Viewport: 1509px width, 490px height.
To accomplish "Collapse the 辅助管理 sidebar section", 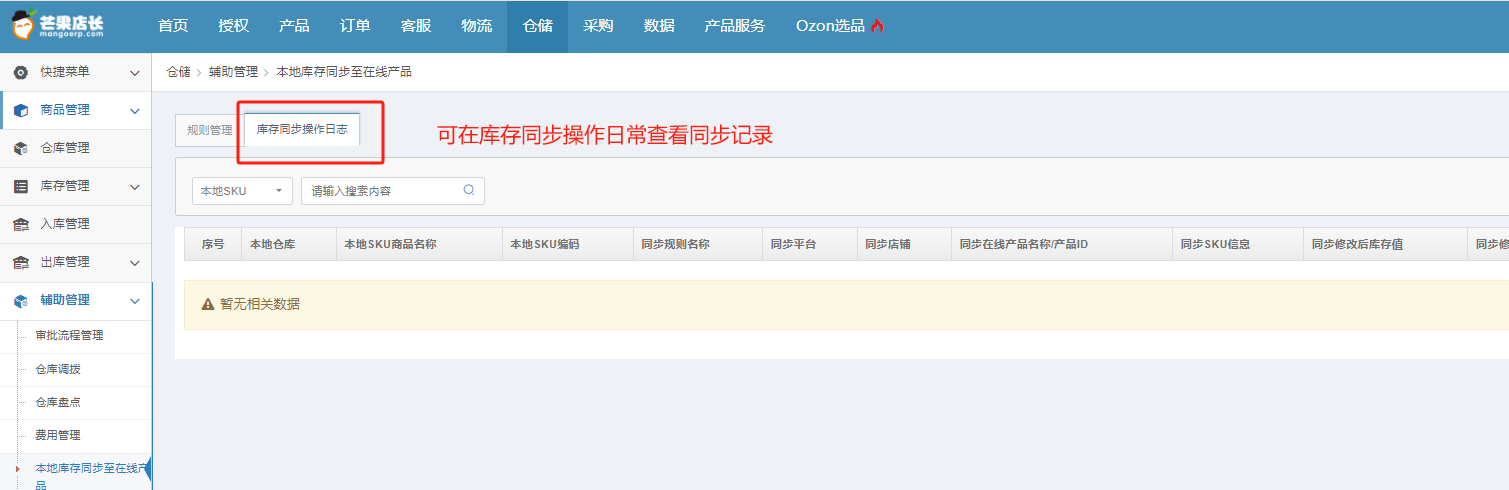I will tap(134, 300).
